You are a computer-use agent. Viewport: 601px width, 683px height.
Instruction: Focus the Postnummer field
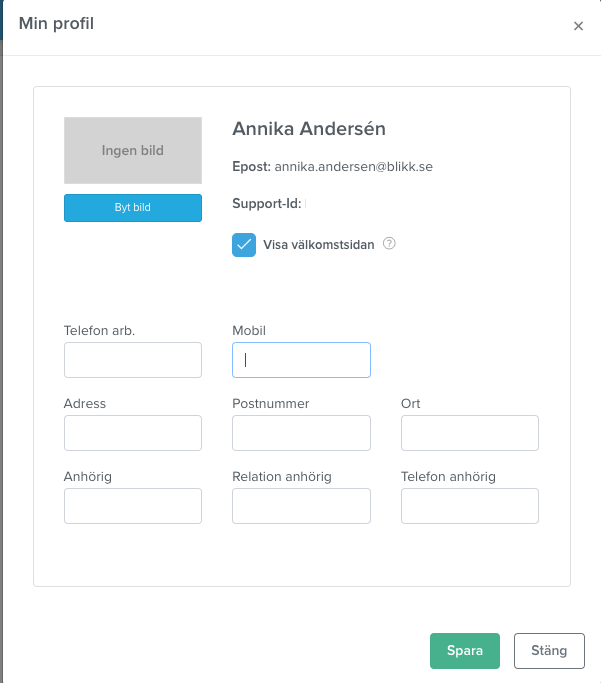301,433
